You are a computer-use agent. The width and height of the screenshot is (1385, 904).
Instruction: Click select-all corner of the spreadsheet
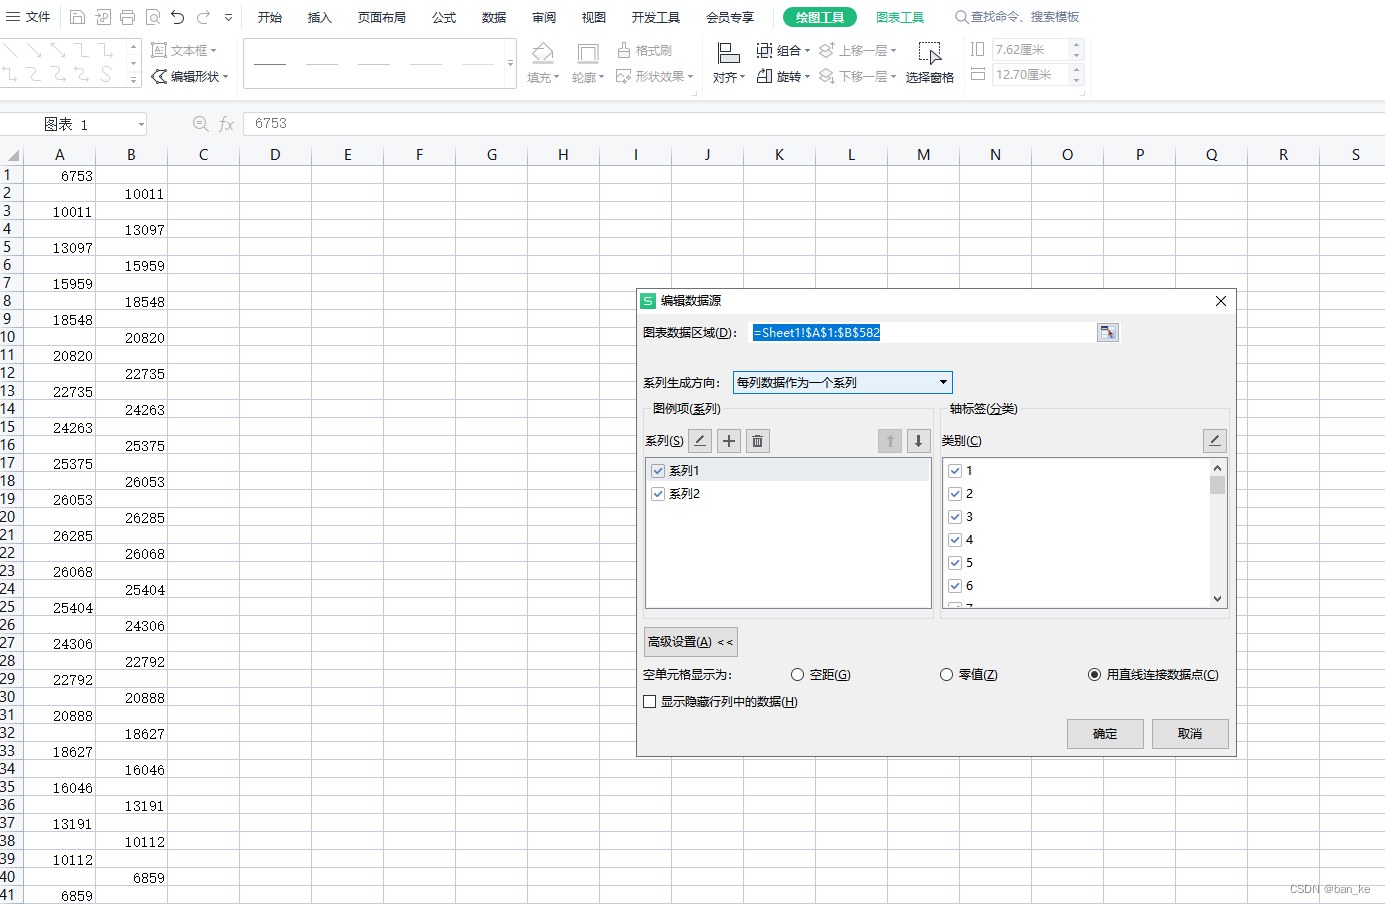[x=12, y=155]
